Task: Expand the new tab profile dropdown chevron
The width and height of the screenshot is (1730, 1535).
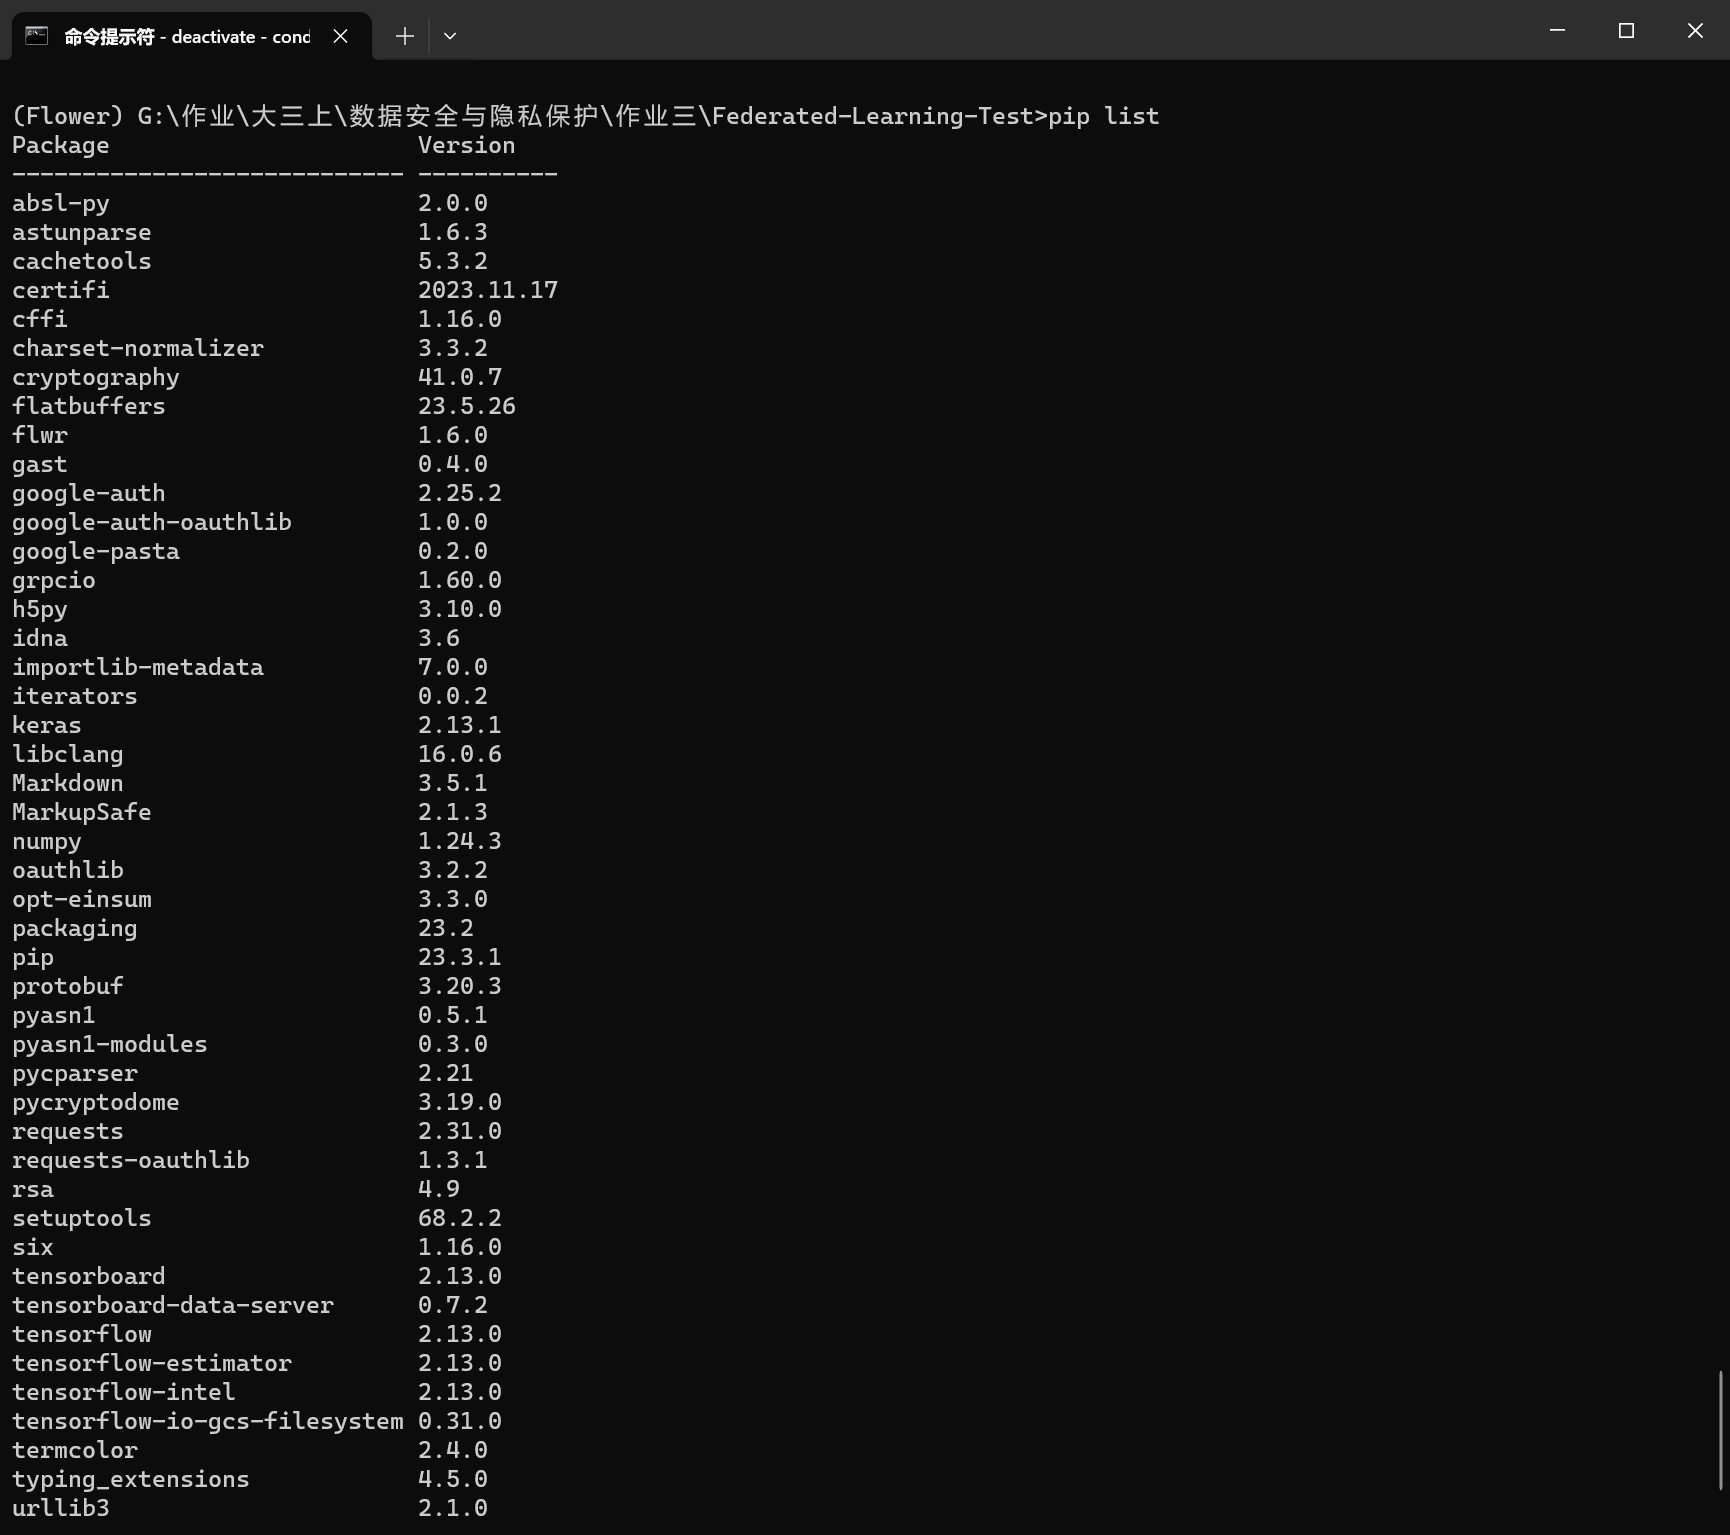Action: pos(450,36)
